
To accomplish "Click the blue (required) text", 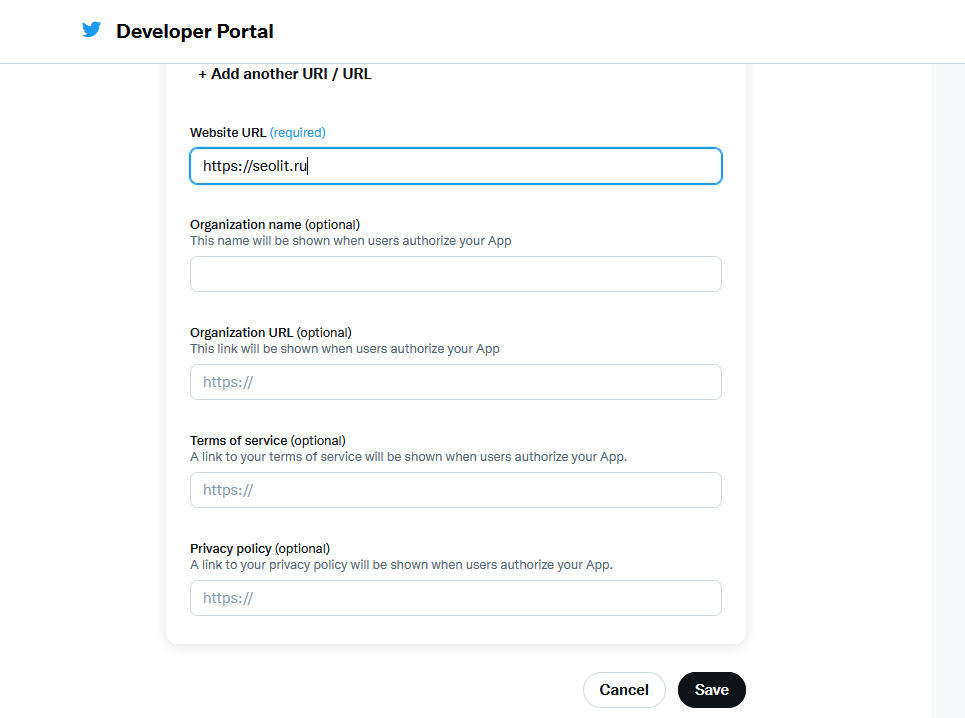I will point(298,132).
